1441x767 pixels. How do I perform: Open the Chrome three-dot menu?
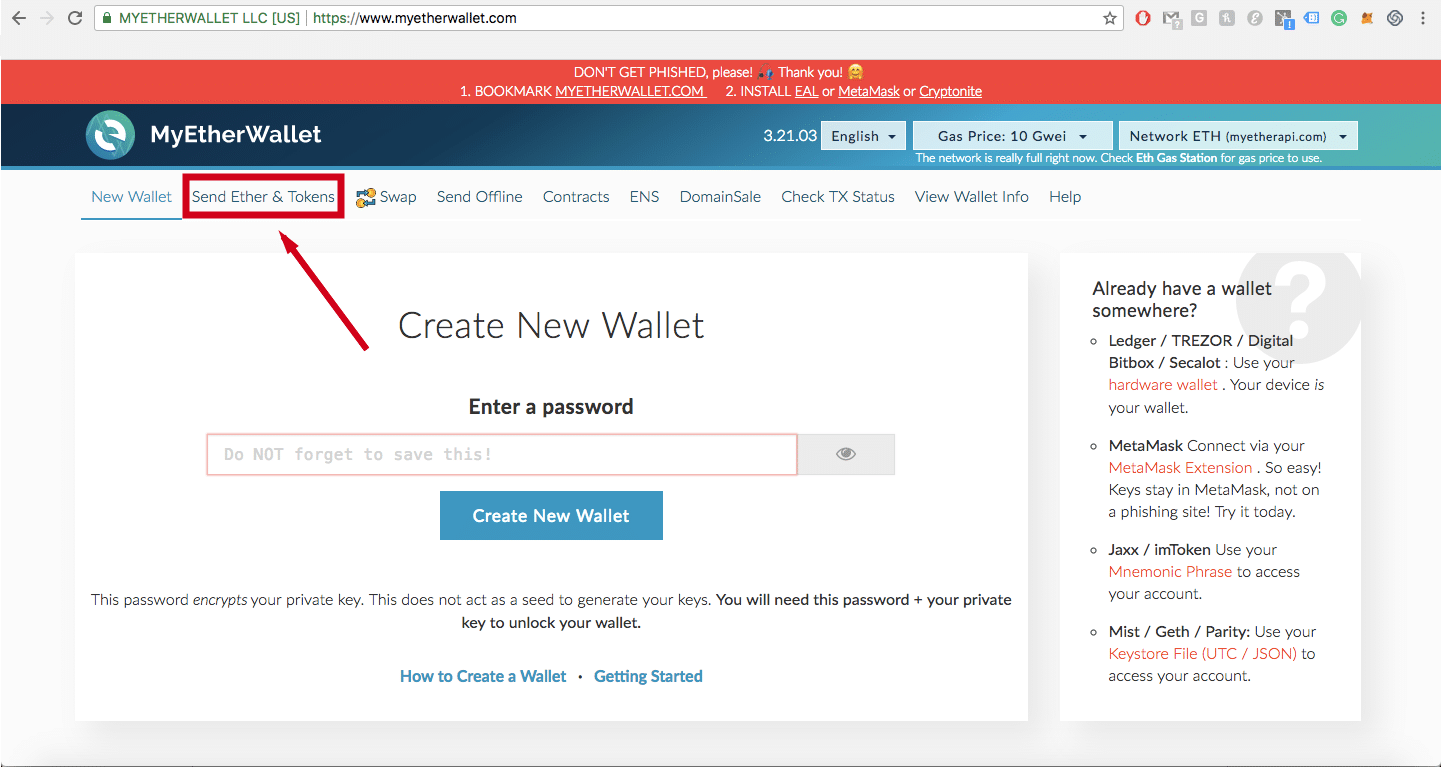click(x=1422, y=18)
